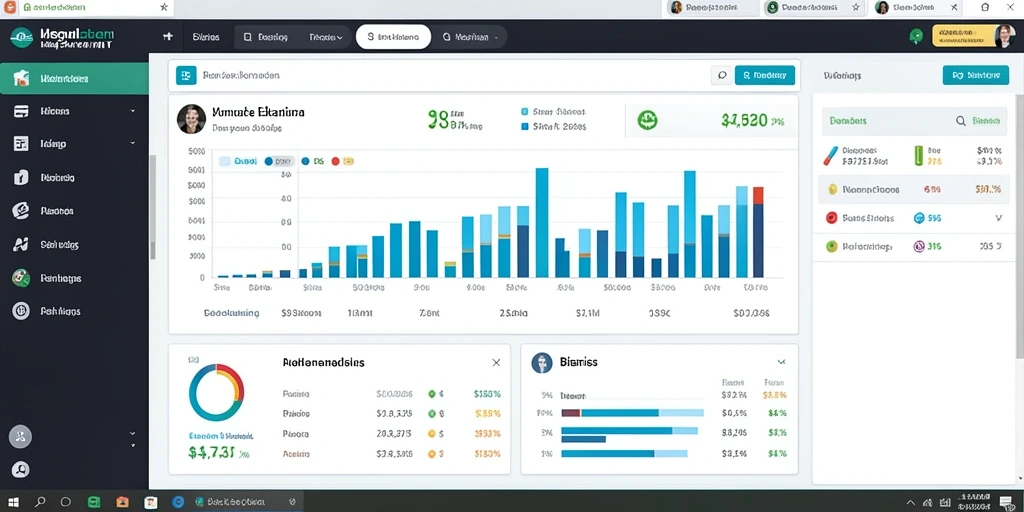The width and height of the screenshot is (1024, 512).
Task: Click the donut chart's red segment
Action: [236, 381]
